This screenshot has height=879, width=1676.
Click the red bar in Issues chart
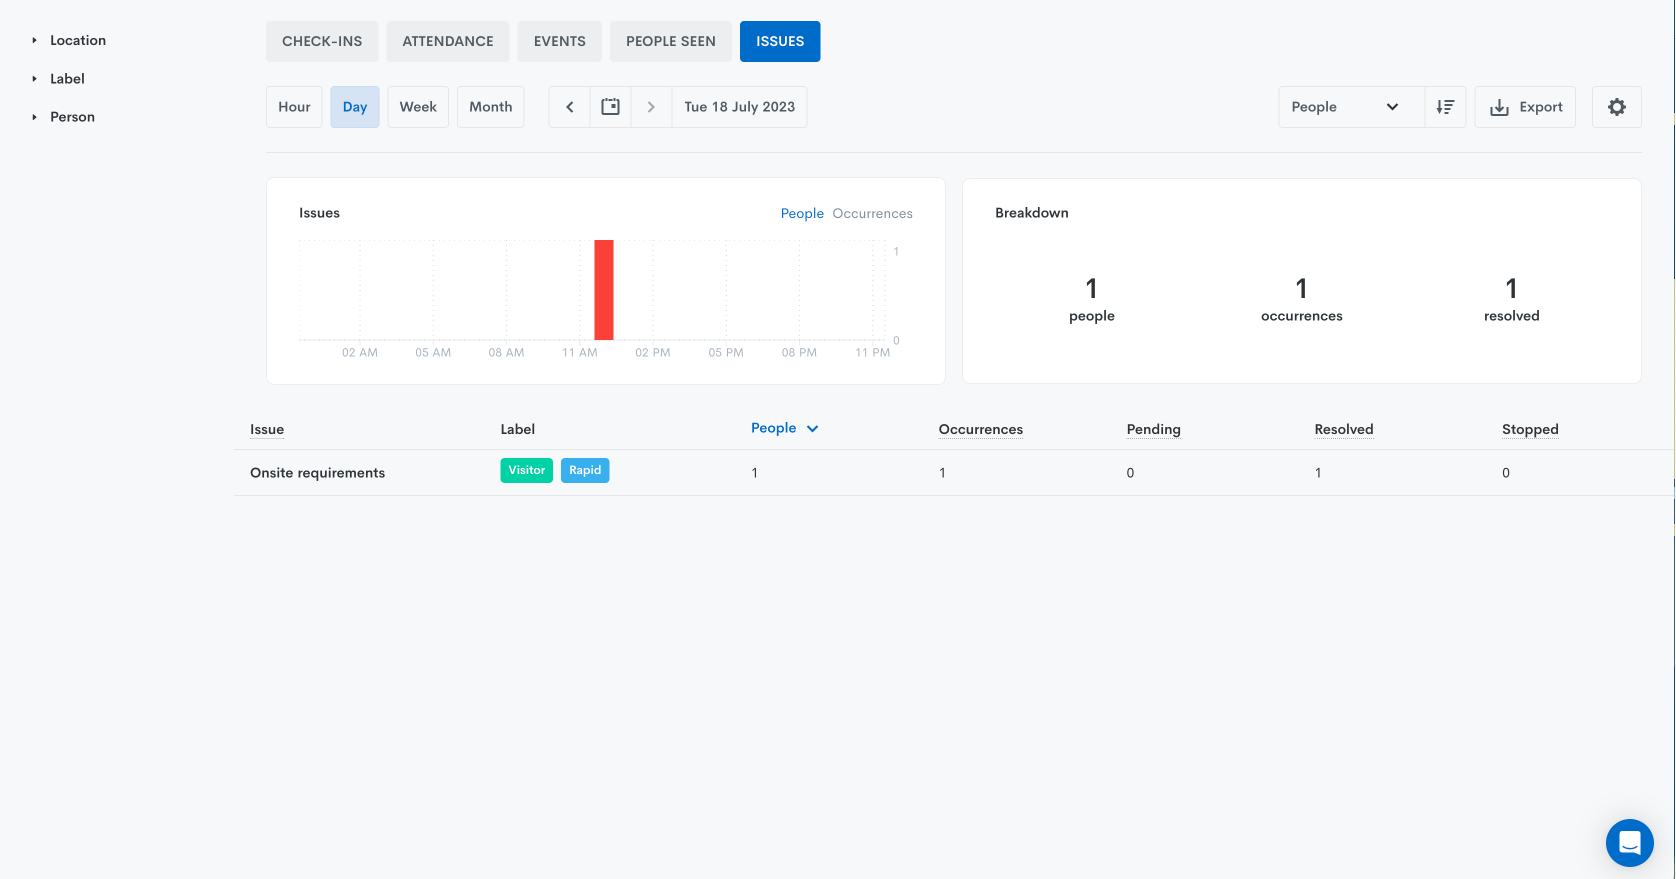[x=604, y=290]
